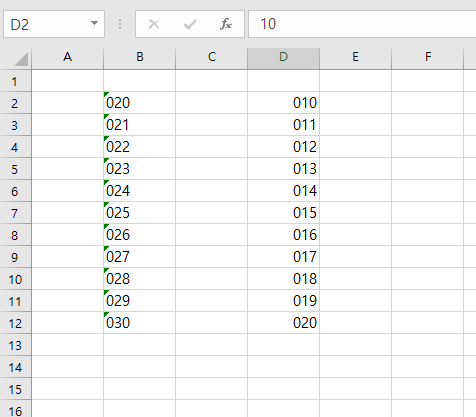Click cell containing 021
Screen dimensions: 476x417
140,125
